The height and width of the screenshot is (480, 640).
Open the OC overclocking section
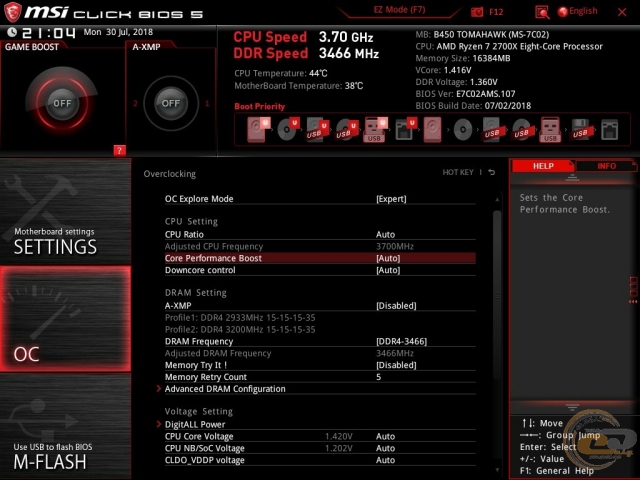[x=65, y=319]
